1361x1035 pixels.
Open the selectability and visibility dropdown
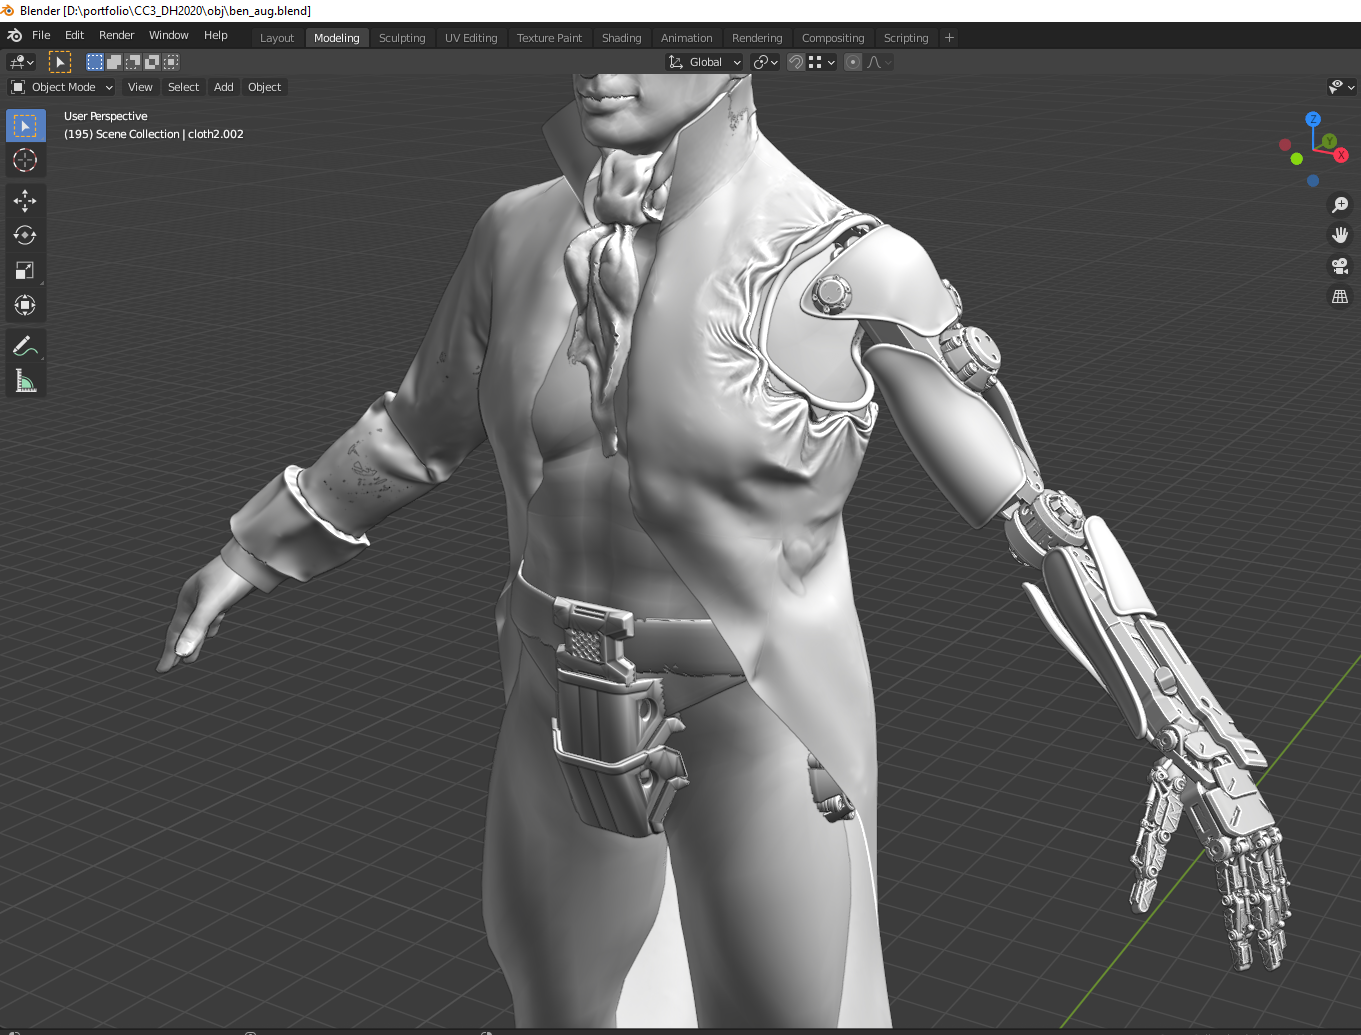(1341, 87)
